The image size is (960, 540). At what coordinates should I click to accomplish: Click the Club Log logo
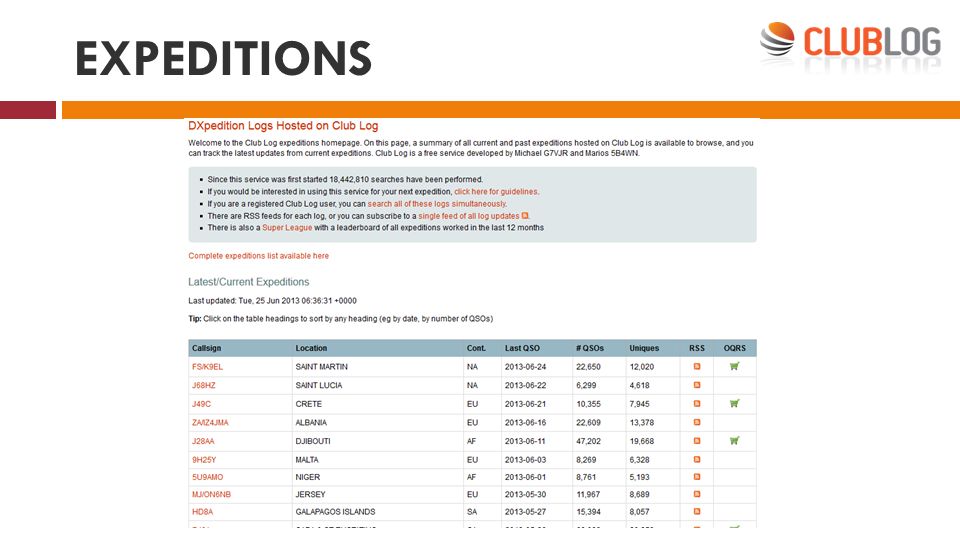pyautogui.click(x=850, y=43)
